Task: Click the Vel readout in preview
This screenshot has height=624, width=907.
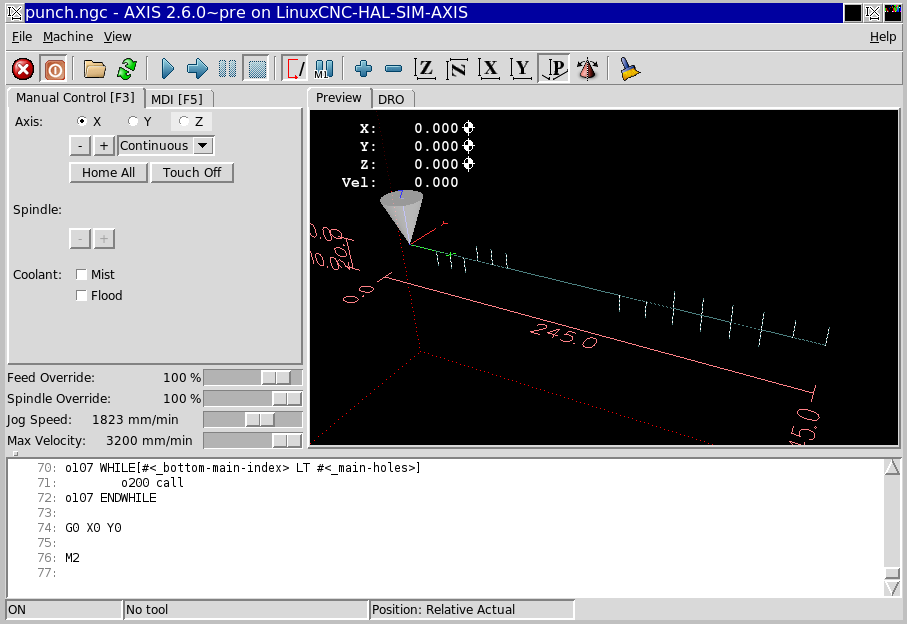Action: click(x=400, y=183)
